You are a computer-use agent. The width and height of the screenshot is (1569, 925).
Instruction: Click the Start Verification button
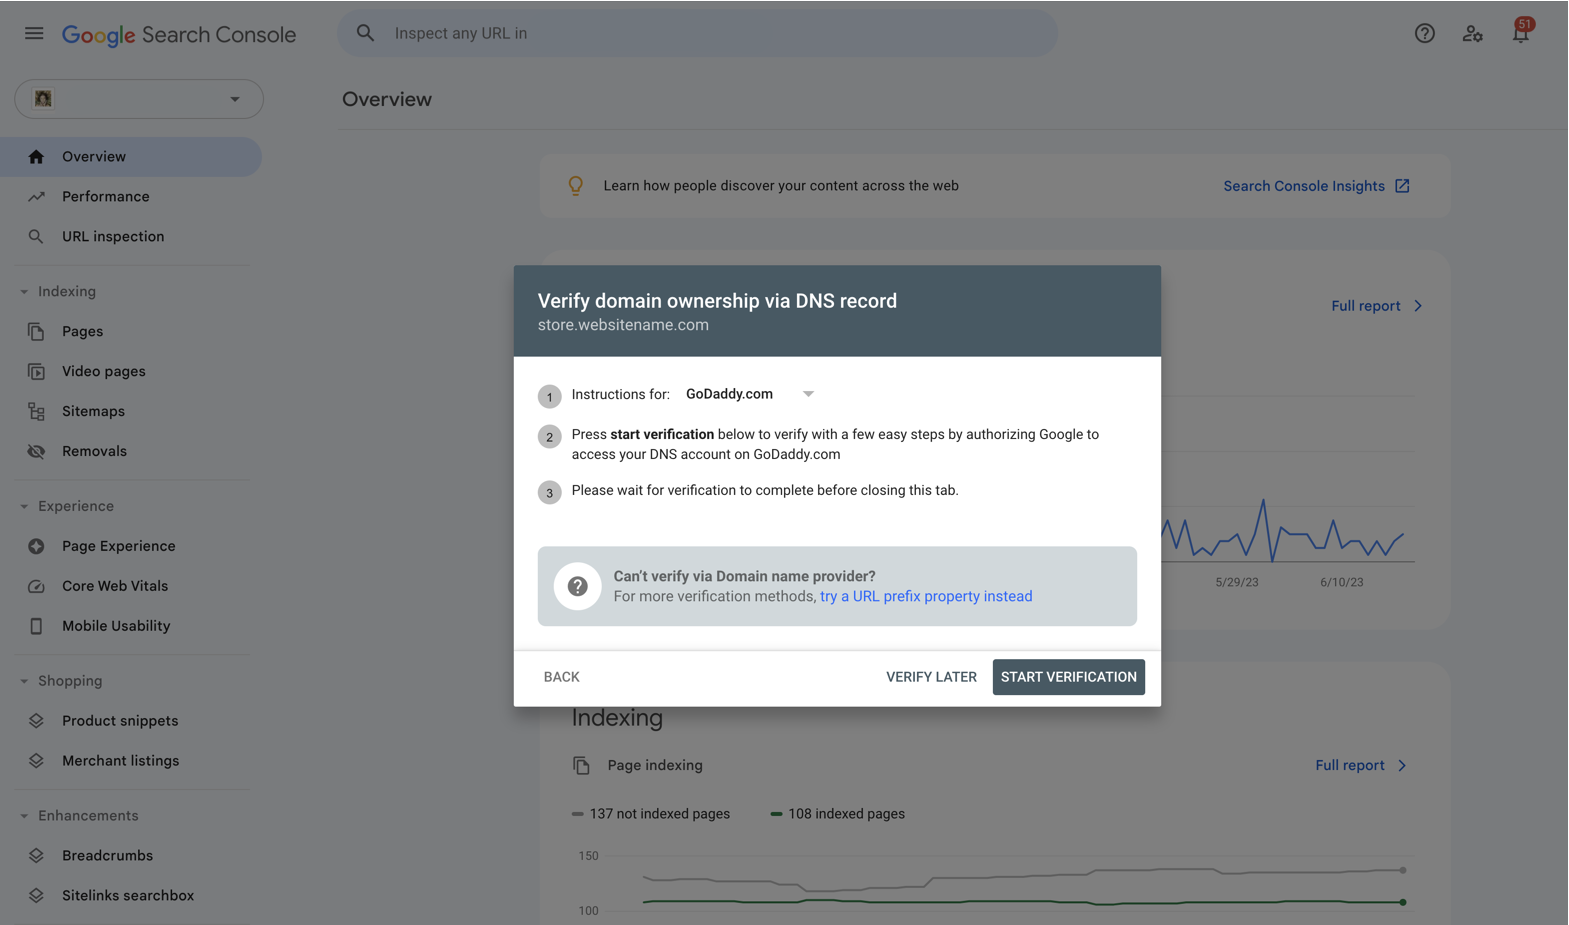(x=1068, y=677)
